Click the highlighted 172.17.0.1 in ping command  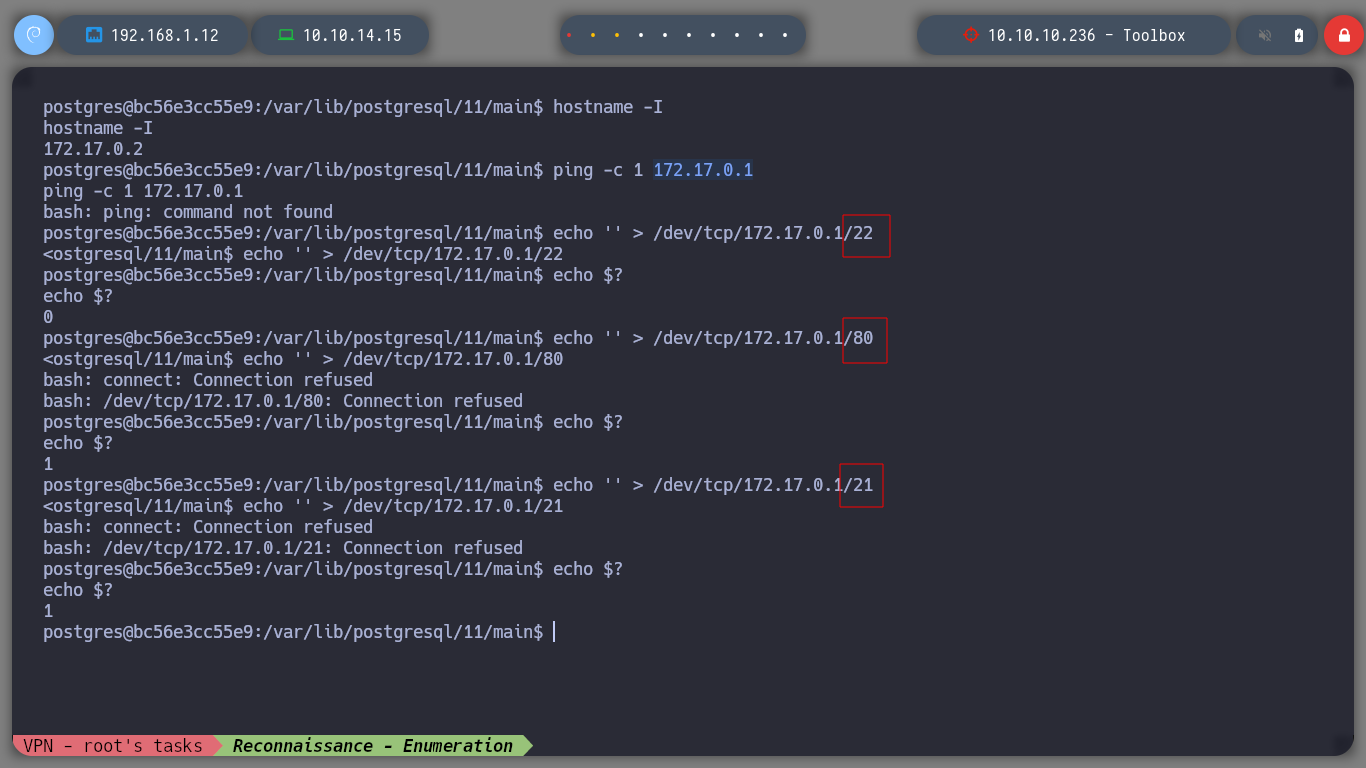703,170
